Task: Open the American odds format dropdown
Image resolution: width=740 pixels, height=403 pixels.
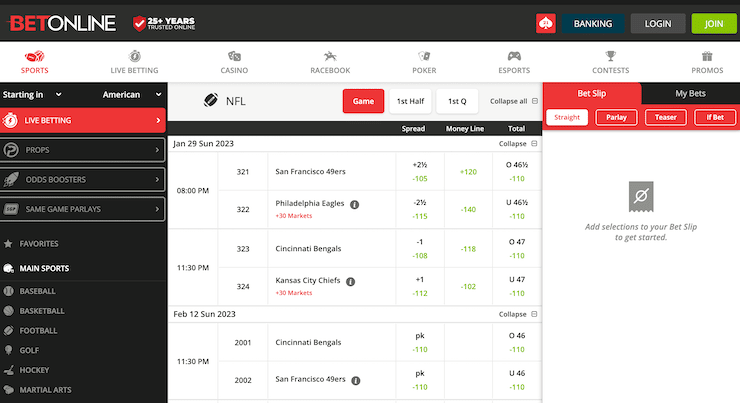Action: tap(132, 94)
